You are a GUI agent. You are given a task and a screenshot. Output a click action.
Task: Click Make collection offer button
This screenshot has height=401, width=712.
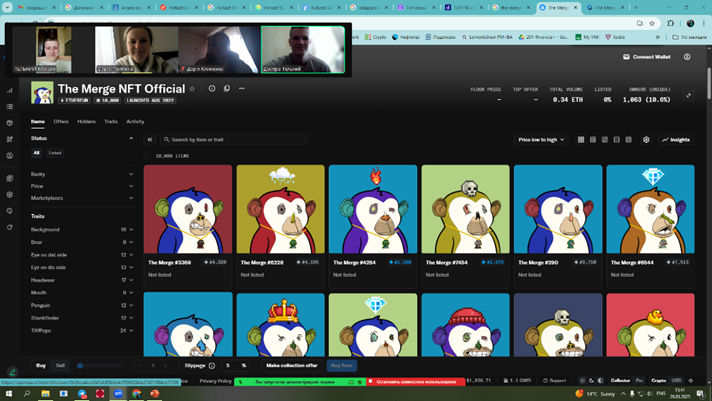pyautogui.click(x=292, y=366)
